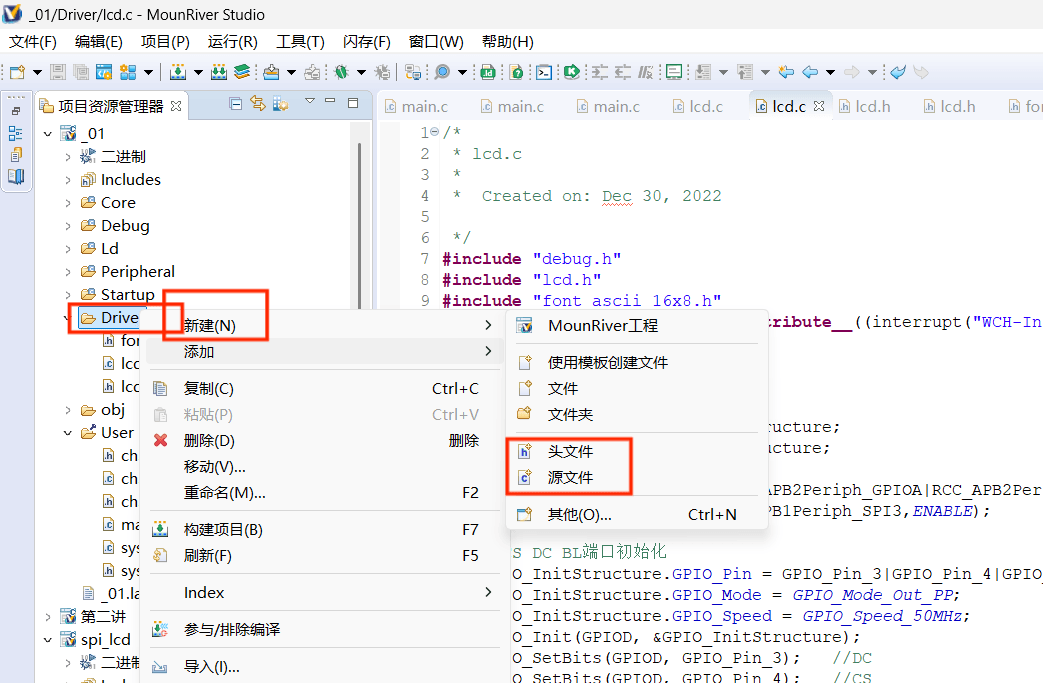Click the new file toolbar icon
The height and width of the screenshot is (683, 1043).
[17, 72]
